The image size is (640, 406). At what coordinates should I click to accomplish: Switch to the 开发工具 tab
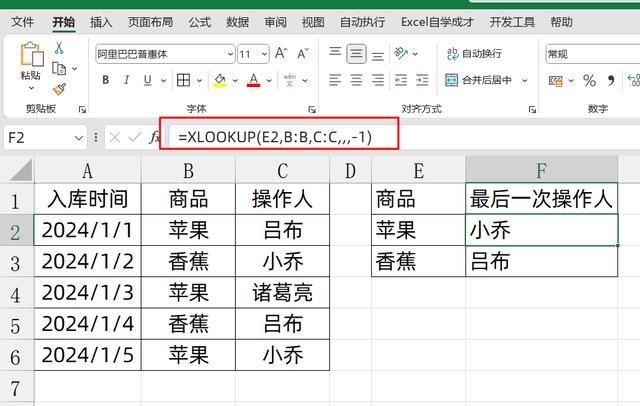[512, 22]
